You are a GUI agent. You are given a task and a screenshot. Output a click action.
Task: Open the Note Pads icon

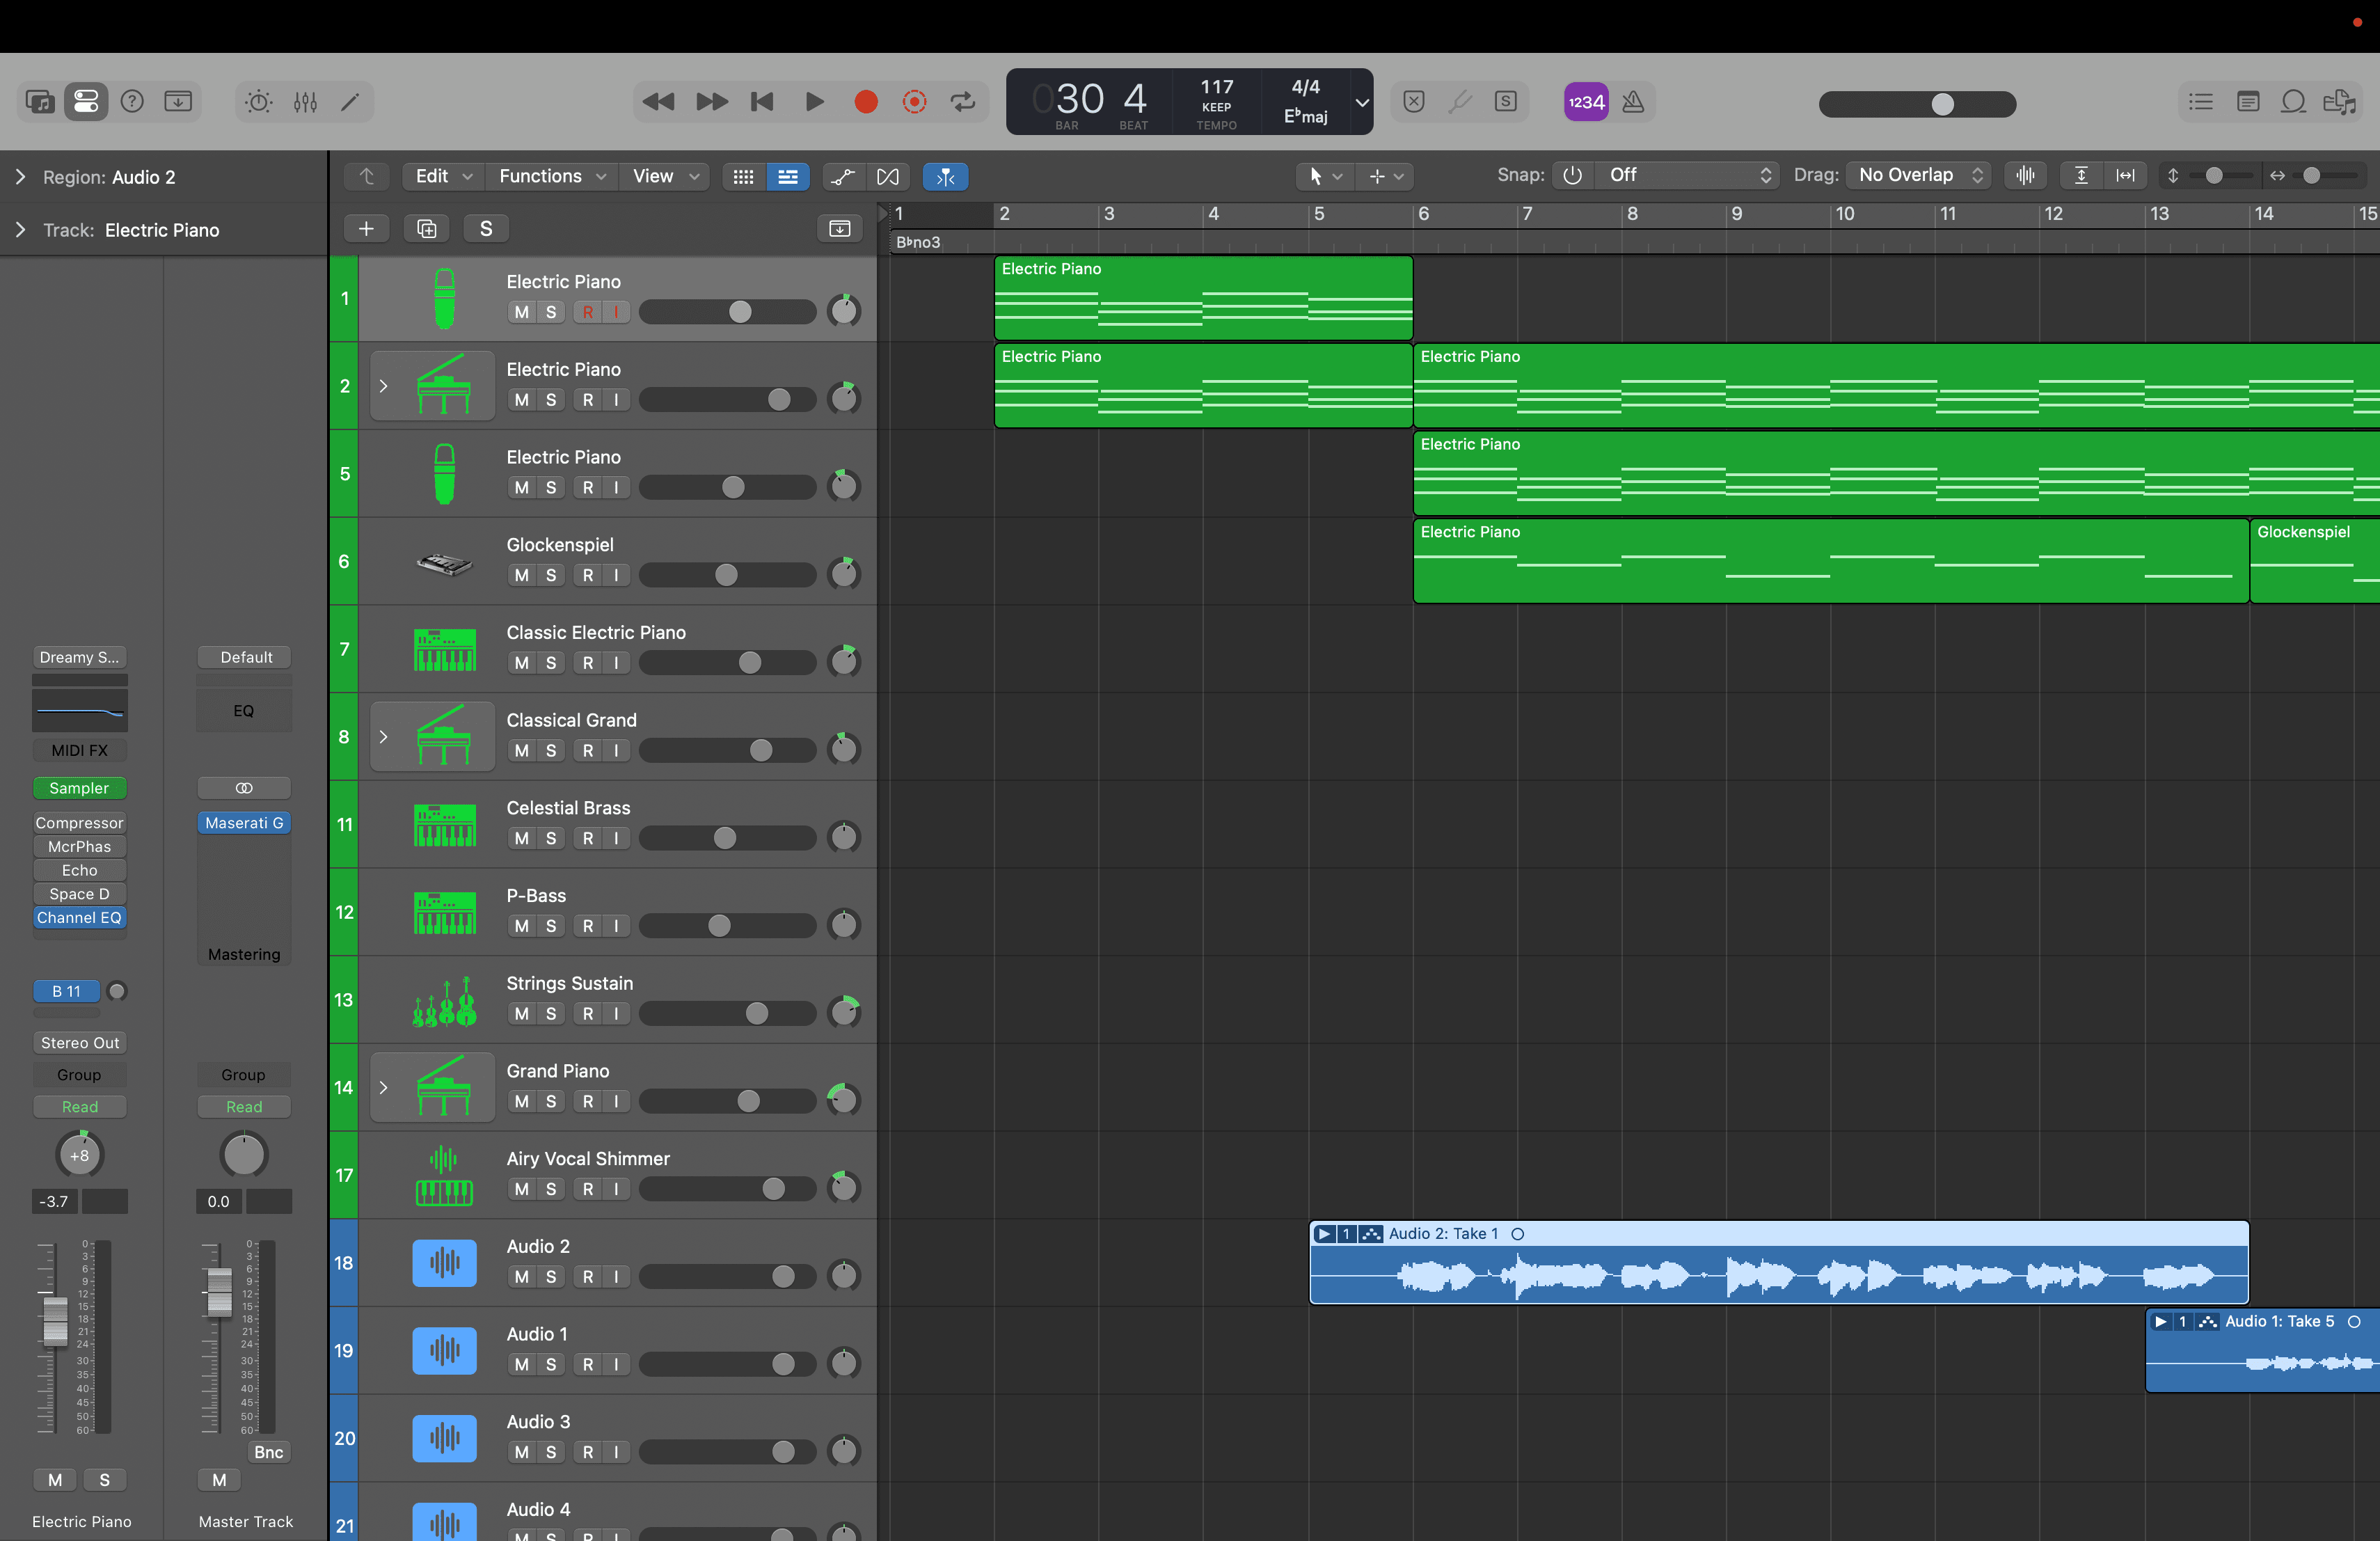point(2247,101)
